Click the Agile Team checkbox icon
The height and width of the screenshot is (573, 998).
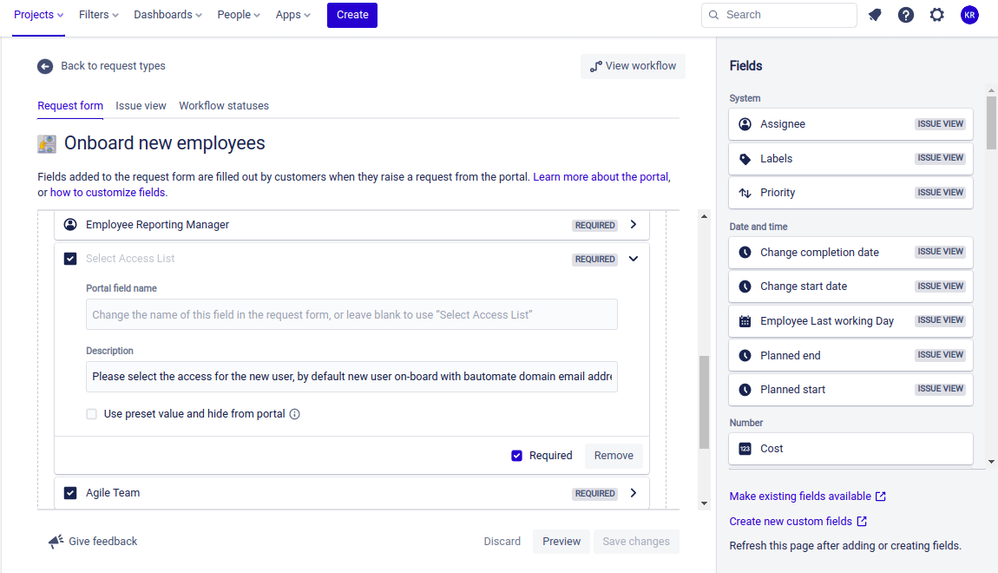pyautogui.click(x=71, y=493)
